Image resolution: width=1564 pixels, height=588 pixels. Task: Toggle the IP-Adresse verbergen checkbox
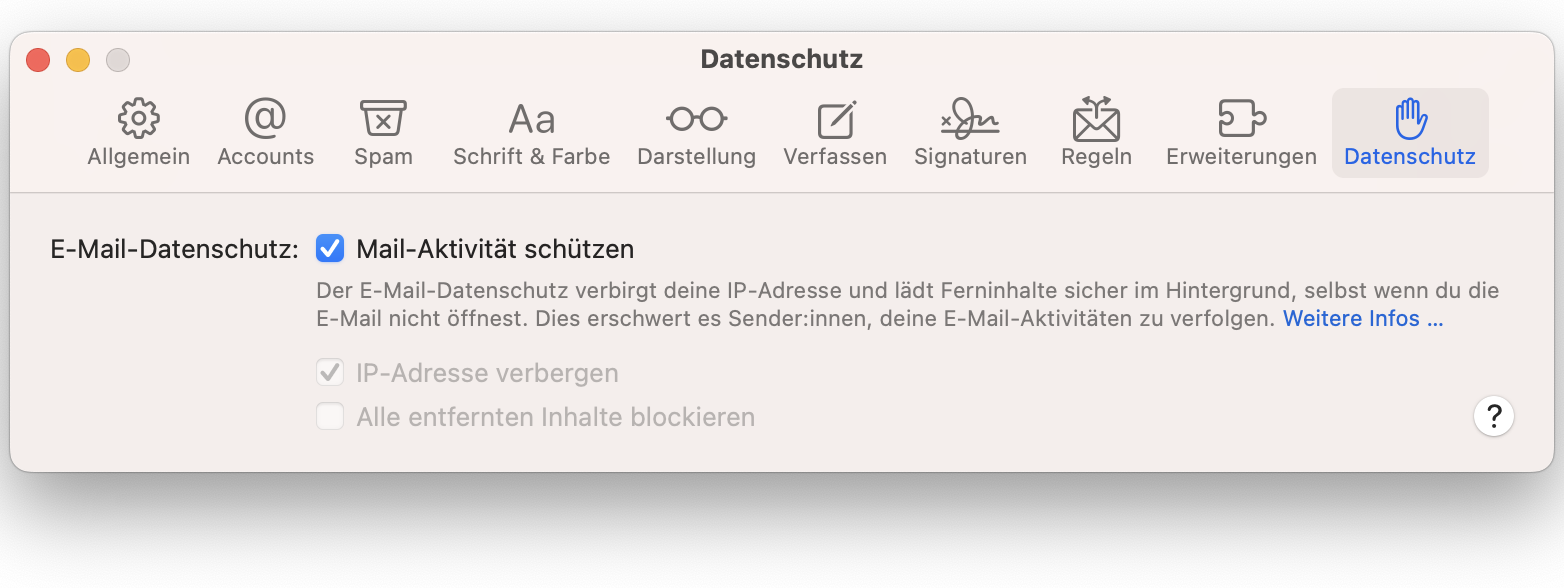(330, 373)
